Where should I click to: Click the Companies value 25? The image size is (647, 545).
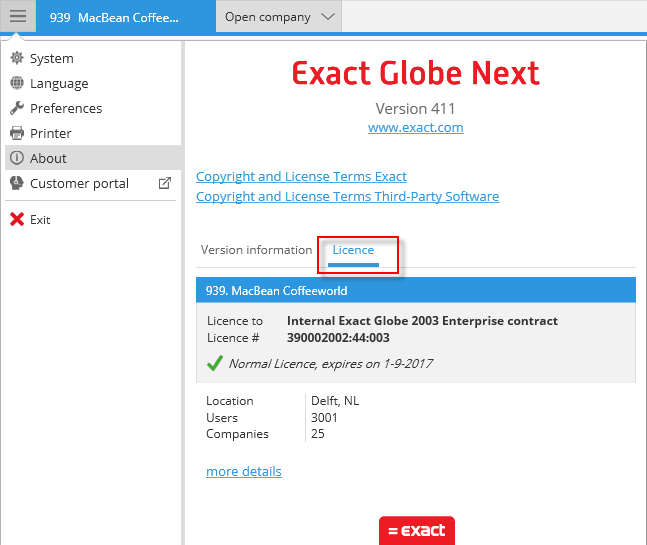[317, 434]
